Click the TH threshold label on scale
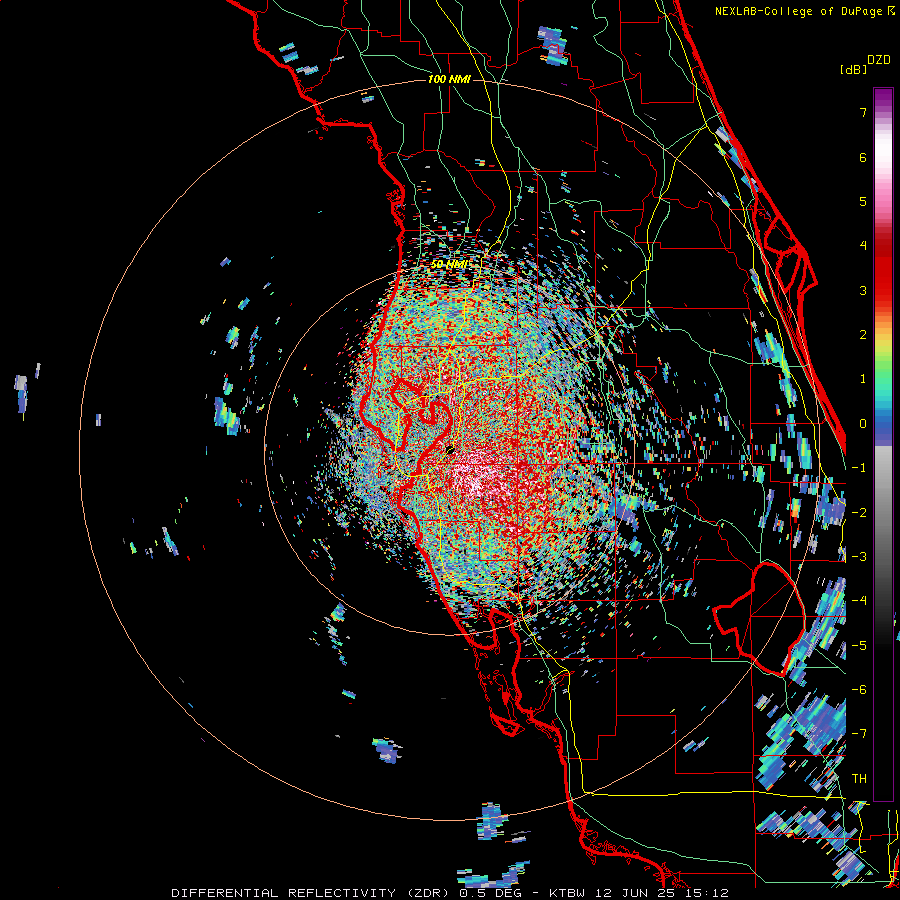This screenshot has width=900, height=900. [859, 778]
